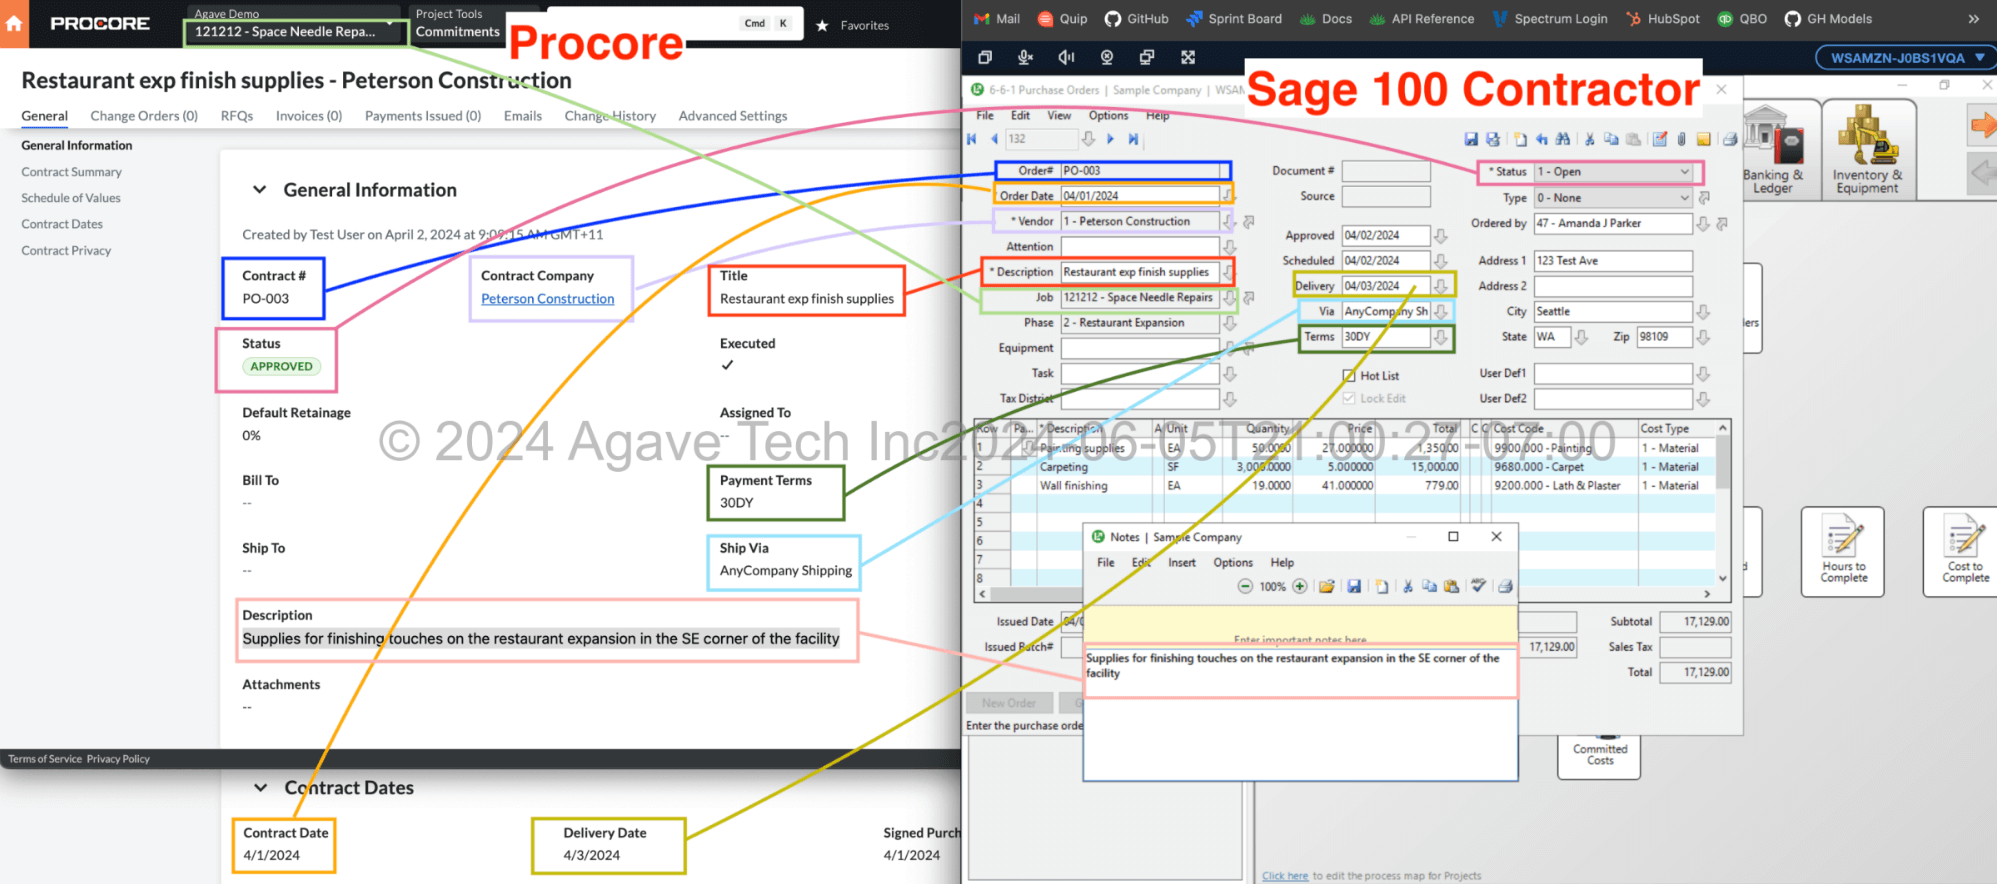Collapse the General Information section in Procore
The height and width of the screenshot is (884, 1997).
click(260, 190)
